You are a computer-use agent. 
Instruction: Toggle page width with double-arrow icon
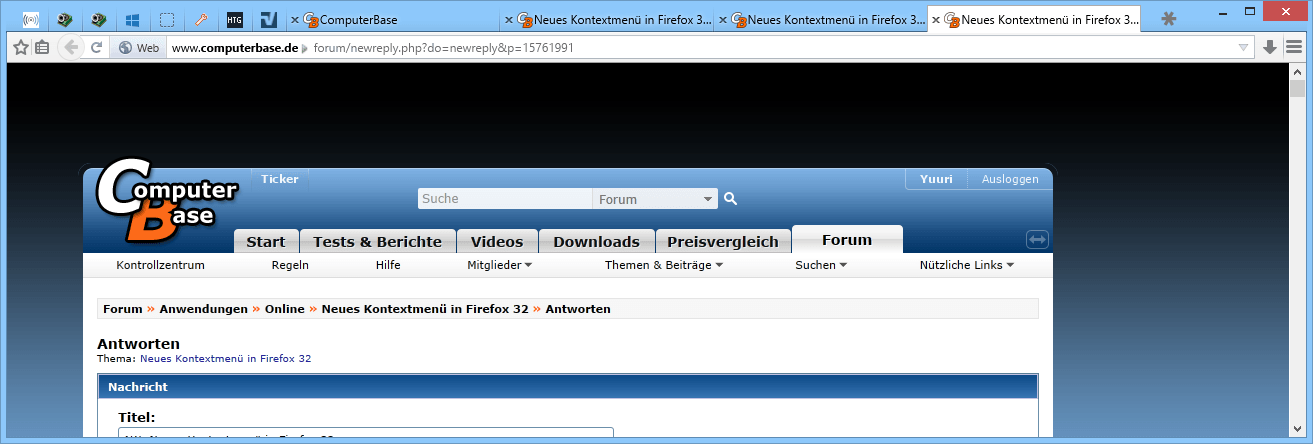pos(1037,240)
